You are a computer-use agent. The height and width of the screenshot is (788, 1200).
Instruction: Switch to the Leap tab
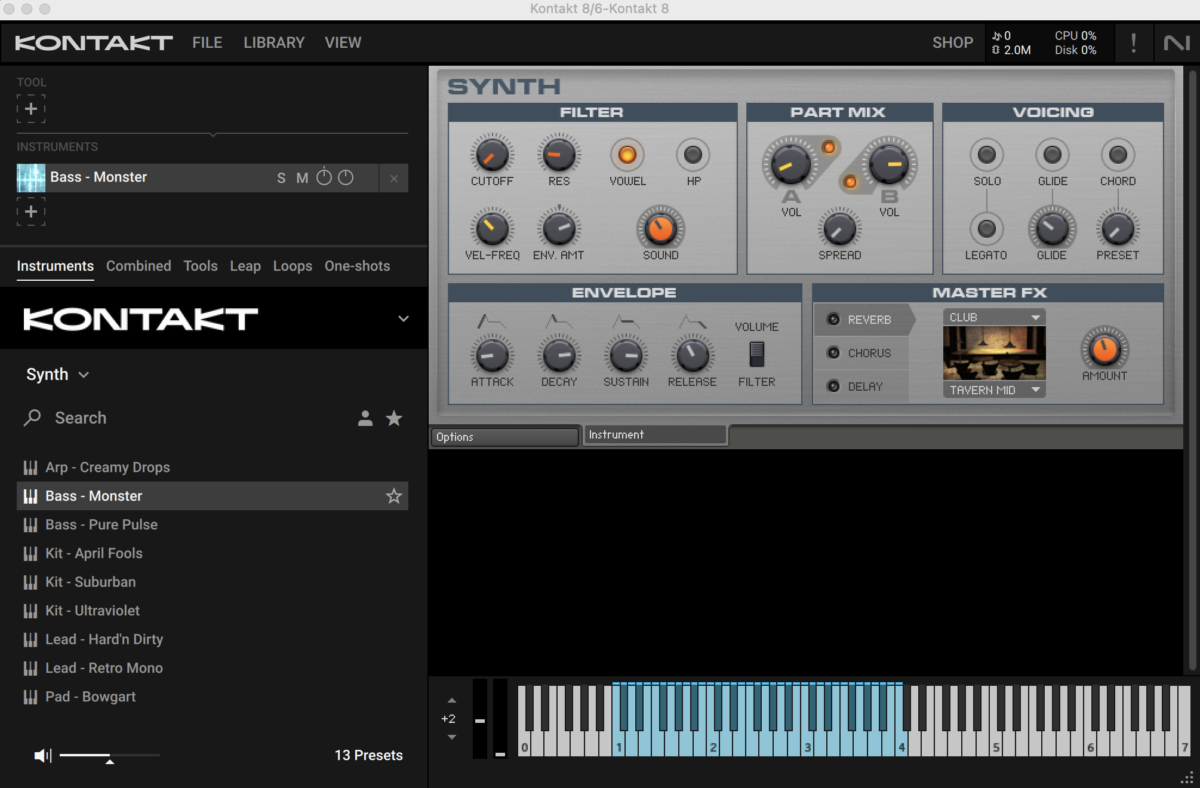[x=245, y=266]
